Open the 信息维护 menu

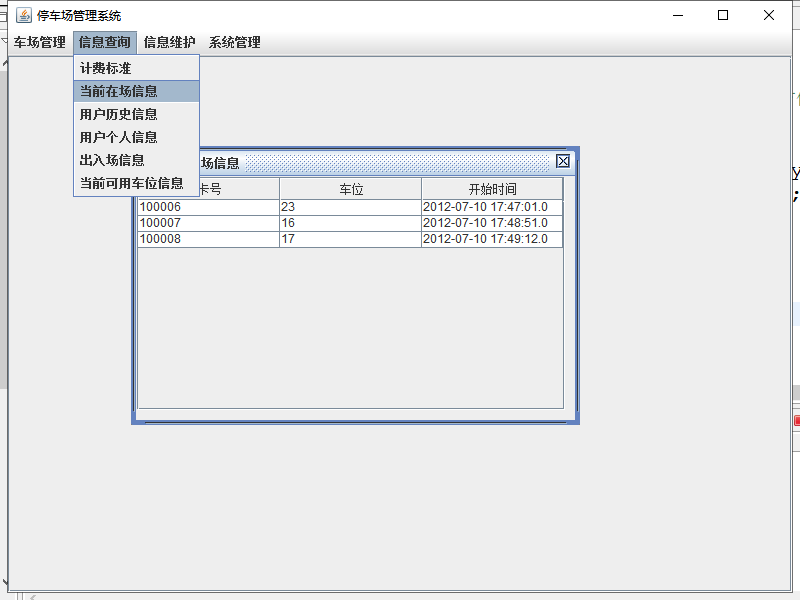point(169,42)
